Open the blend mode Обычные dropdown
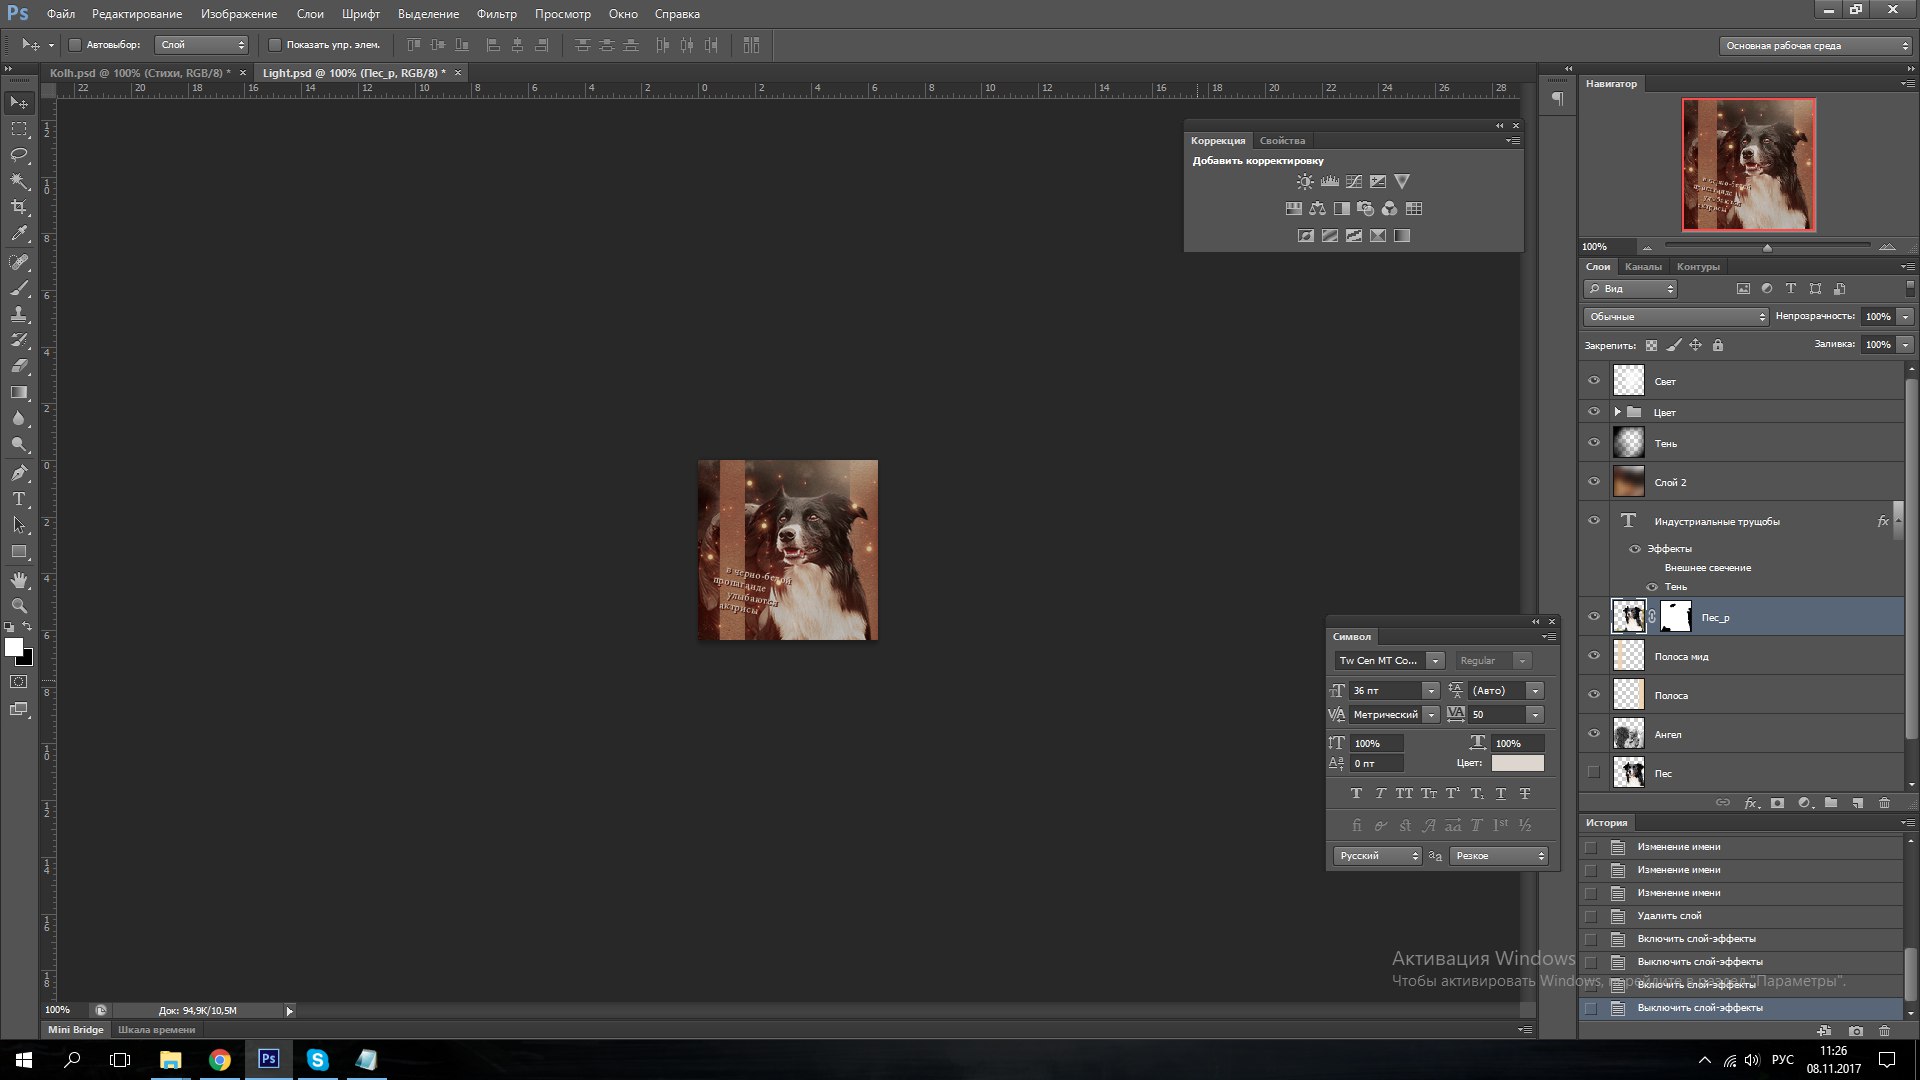The width and height of the screenshot is (1920, 1080). click(x=1676, y=316)
